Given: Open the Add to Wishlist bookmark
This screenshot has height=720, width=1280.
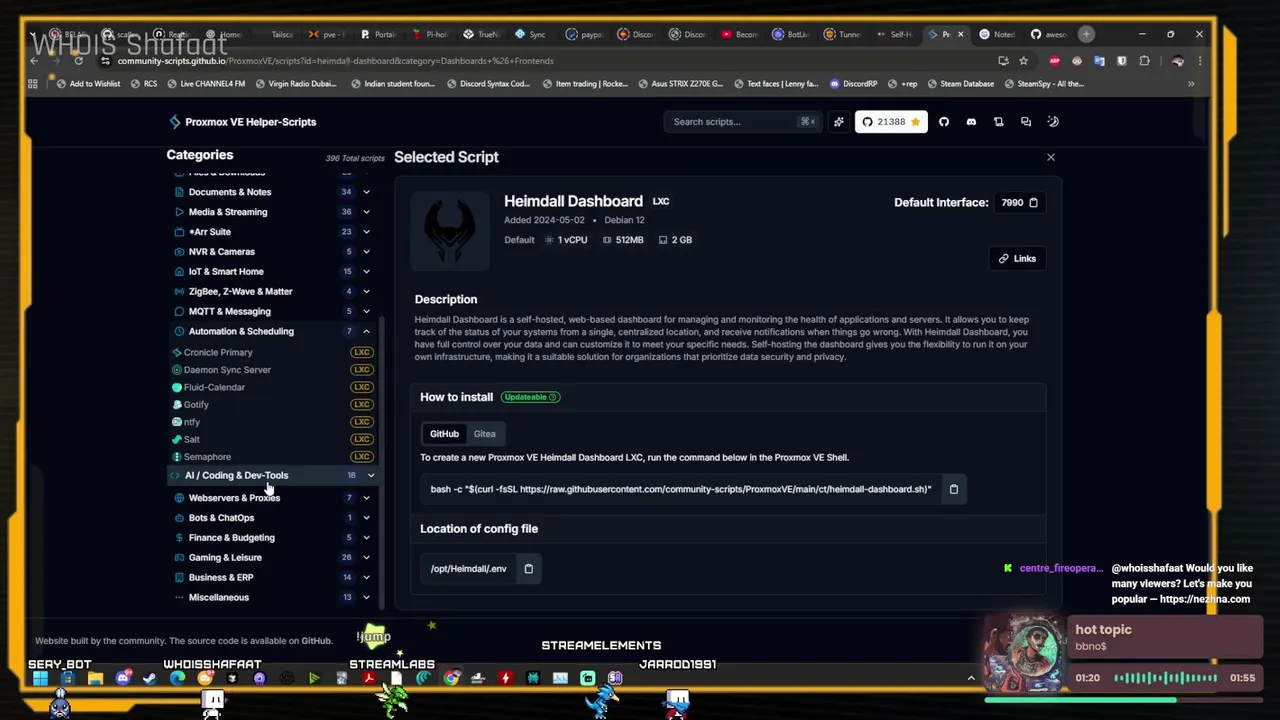Looking at the screenshot, I should point(88,84).
